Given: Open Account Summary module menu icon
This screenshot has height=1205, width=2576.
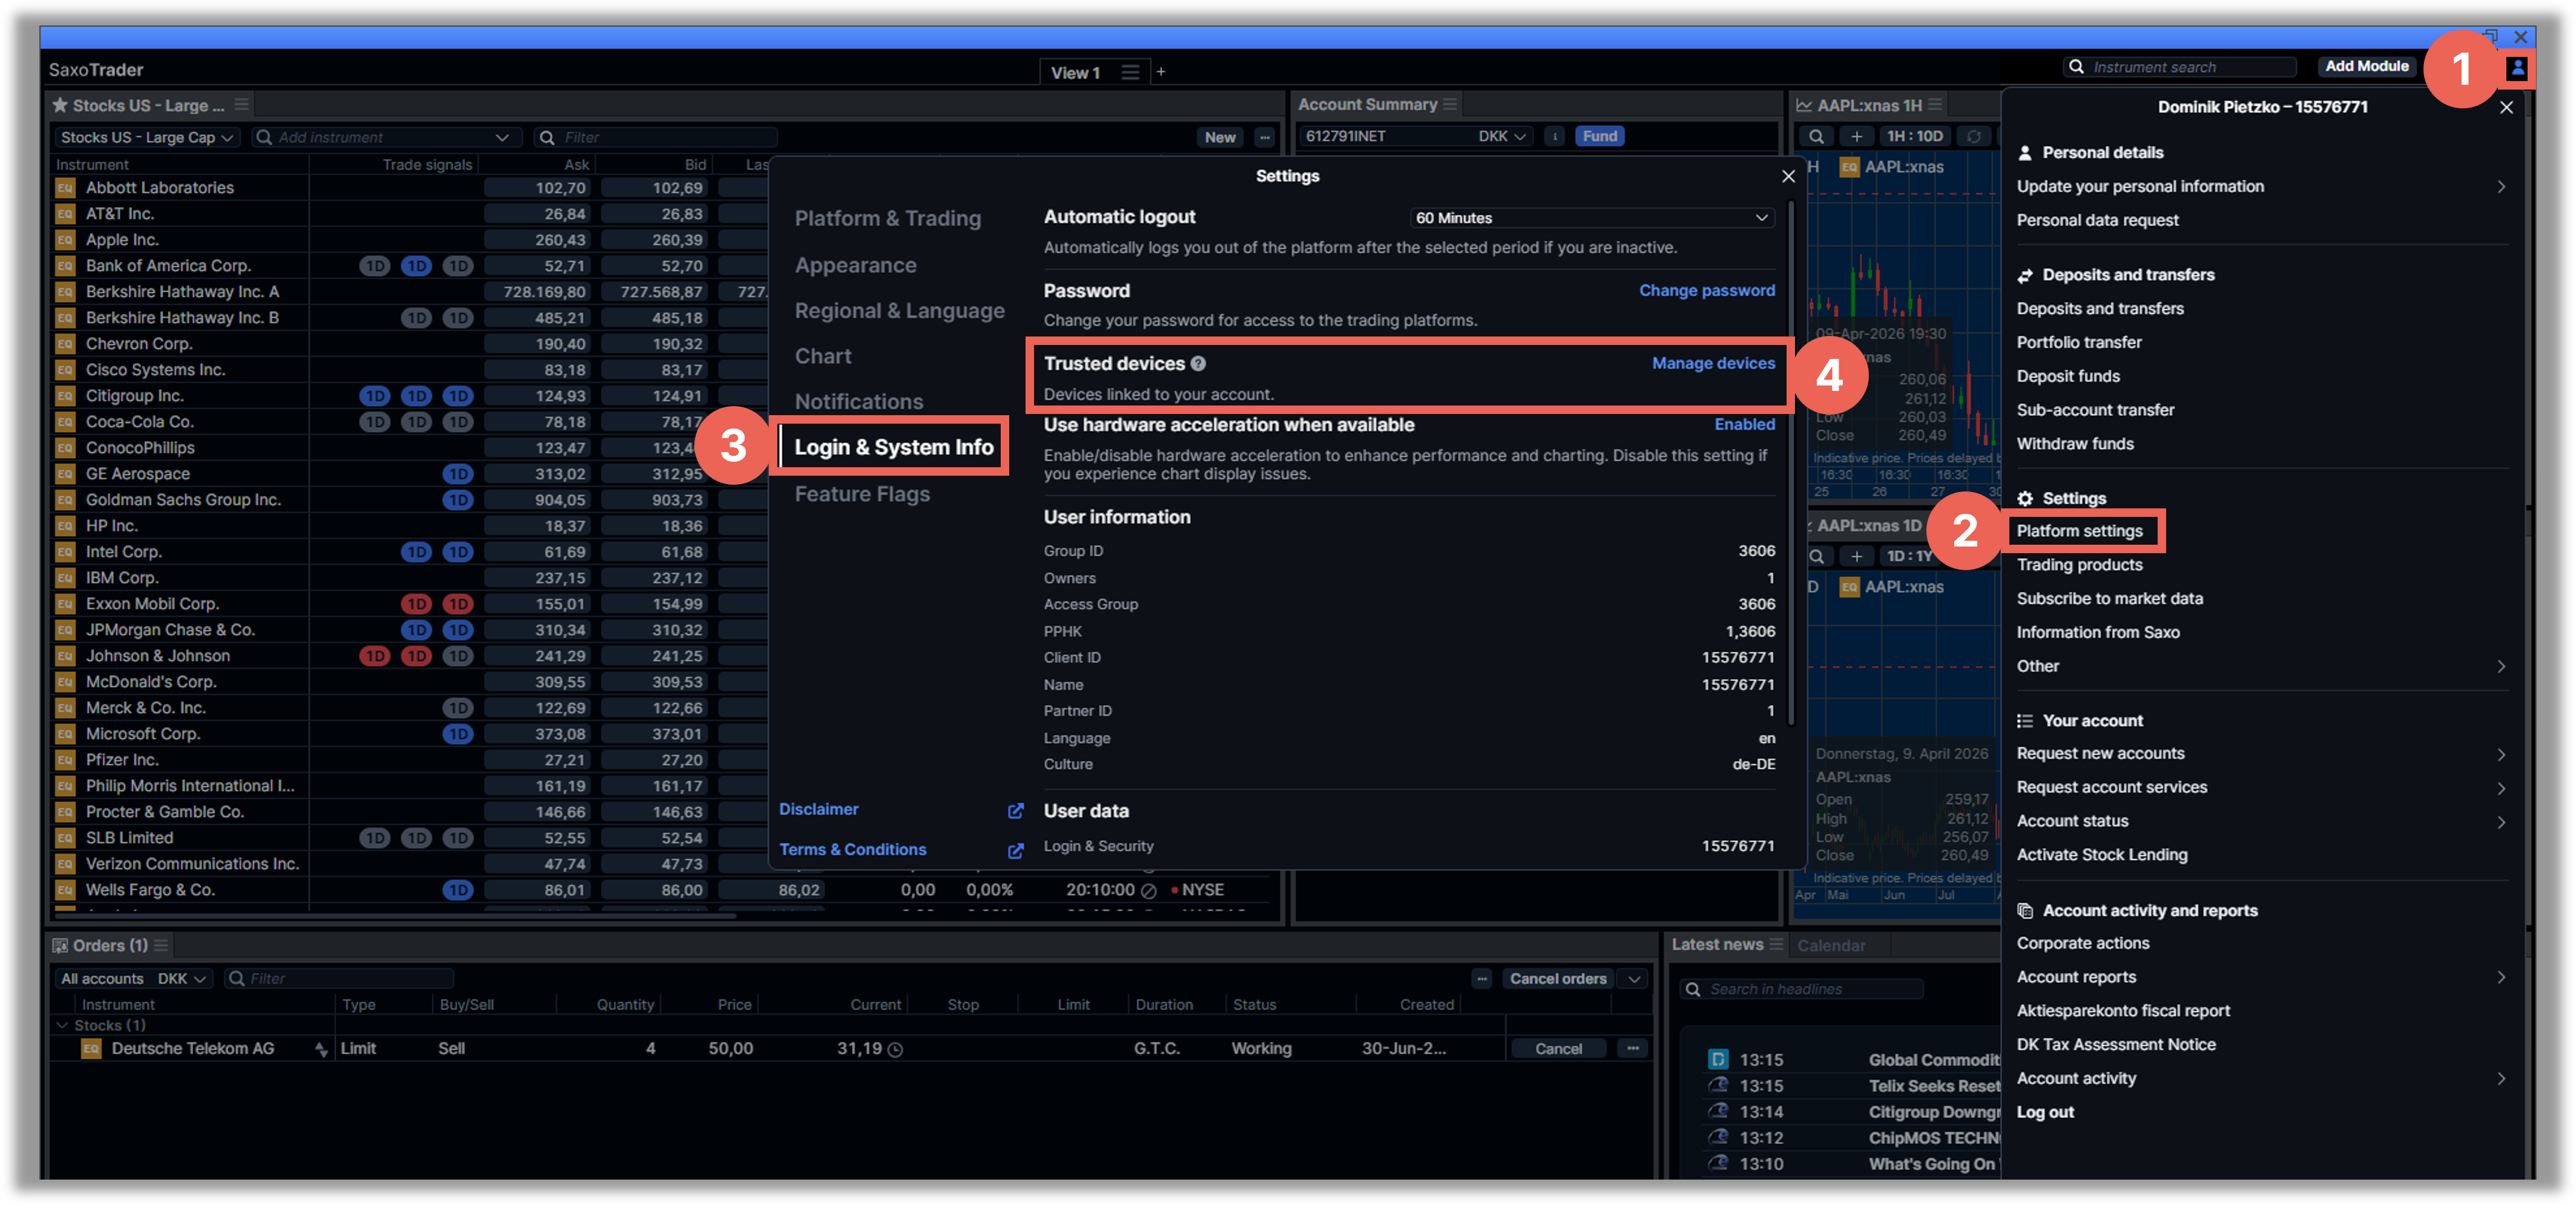Looking at the screenshot, I should (1450, 104).
